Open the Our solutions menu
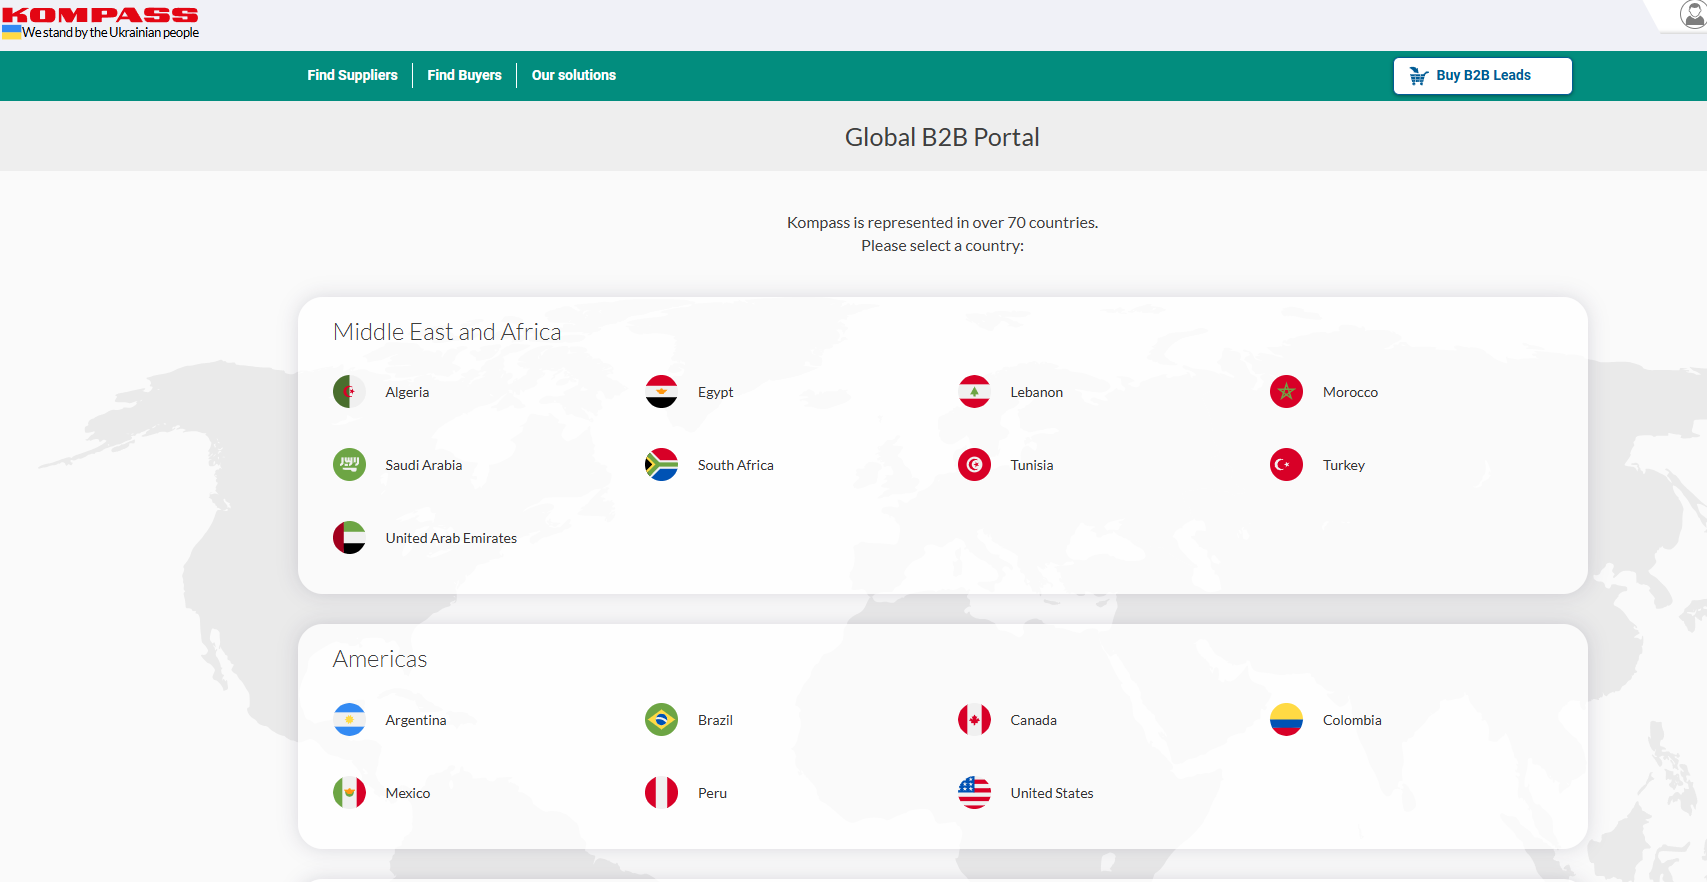This screenshot has height=882, width=1707. coord(574,75)
